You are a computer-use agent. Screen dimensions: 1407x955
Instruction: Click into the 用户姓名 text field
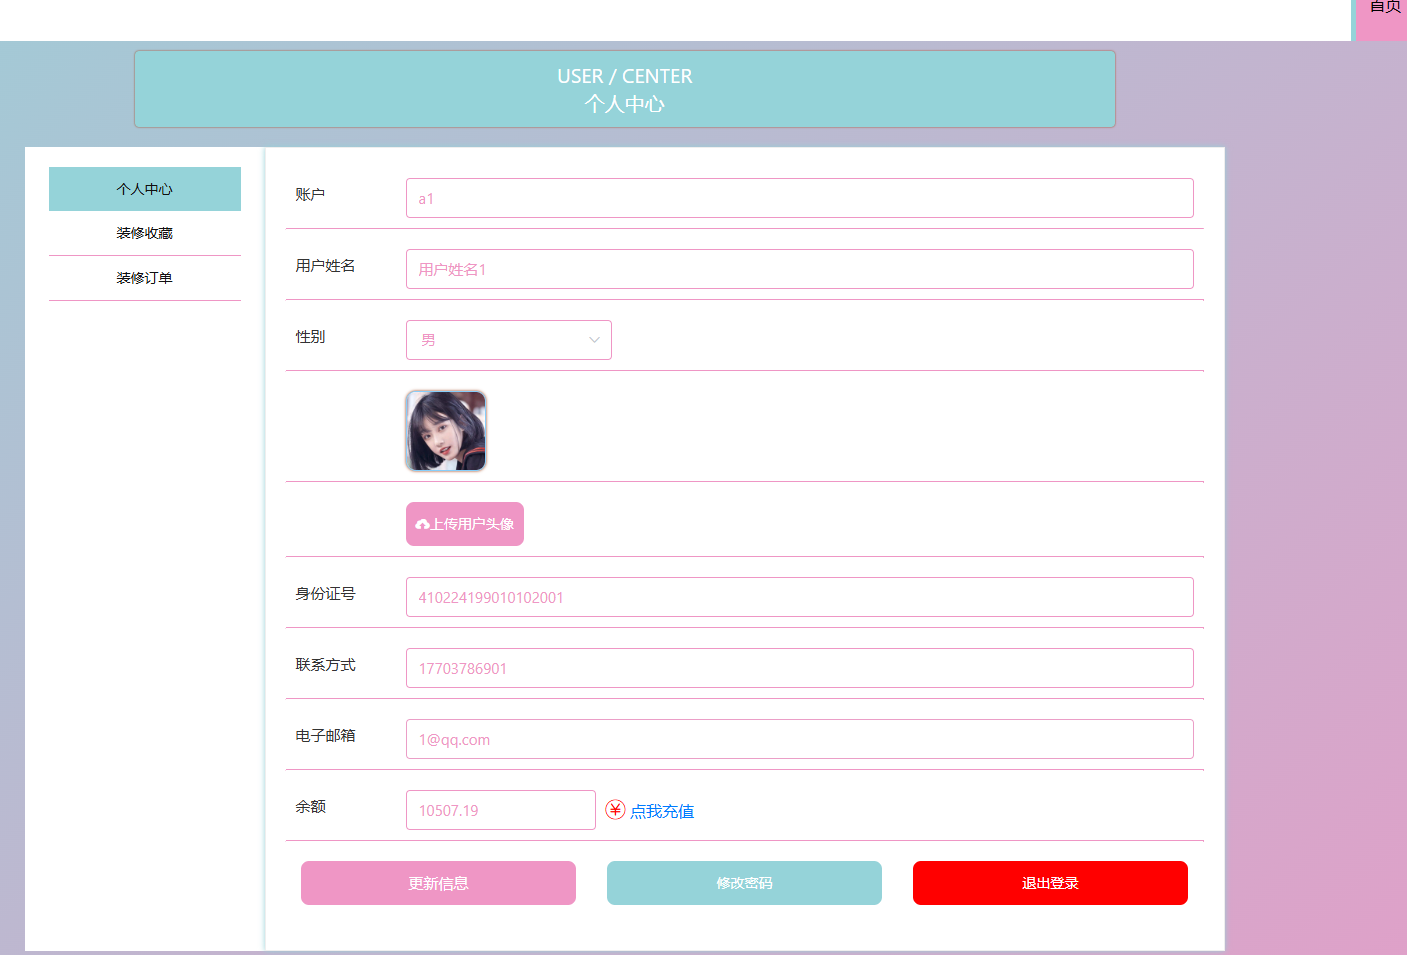click(x=799, y=269)
